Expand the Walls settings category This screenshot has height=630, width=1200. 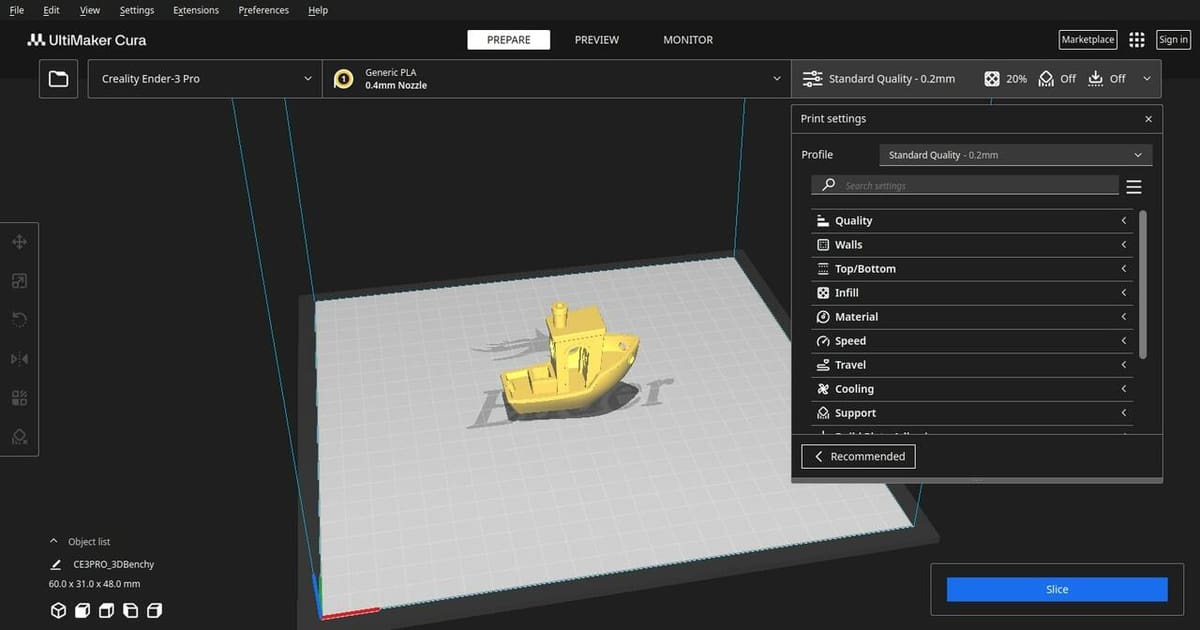pos(972,245)
